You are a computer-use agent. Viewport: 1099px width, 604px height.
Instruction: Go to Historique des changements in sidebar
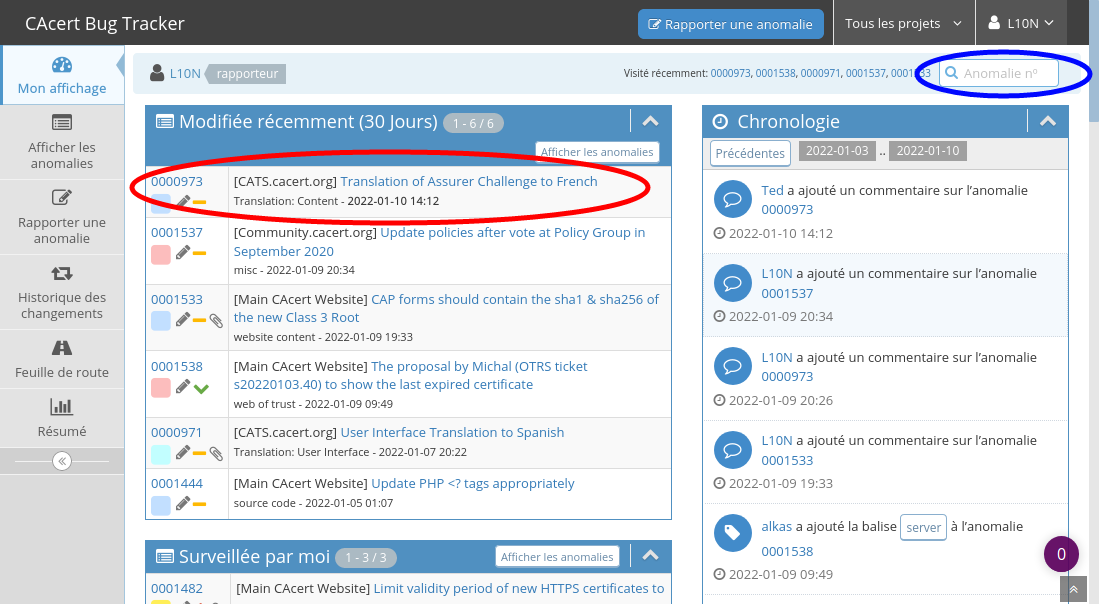(61, 292)
